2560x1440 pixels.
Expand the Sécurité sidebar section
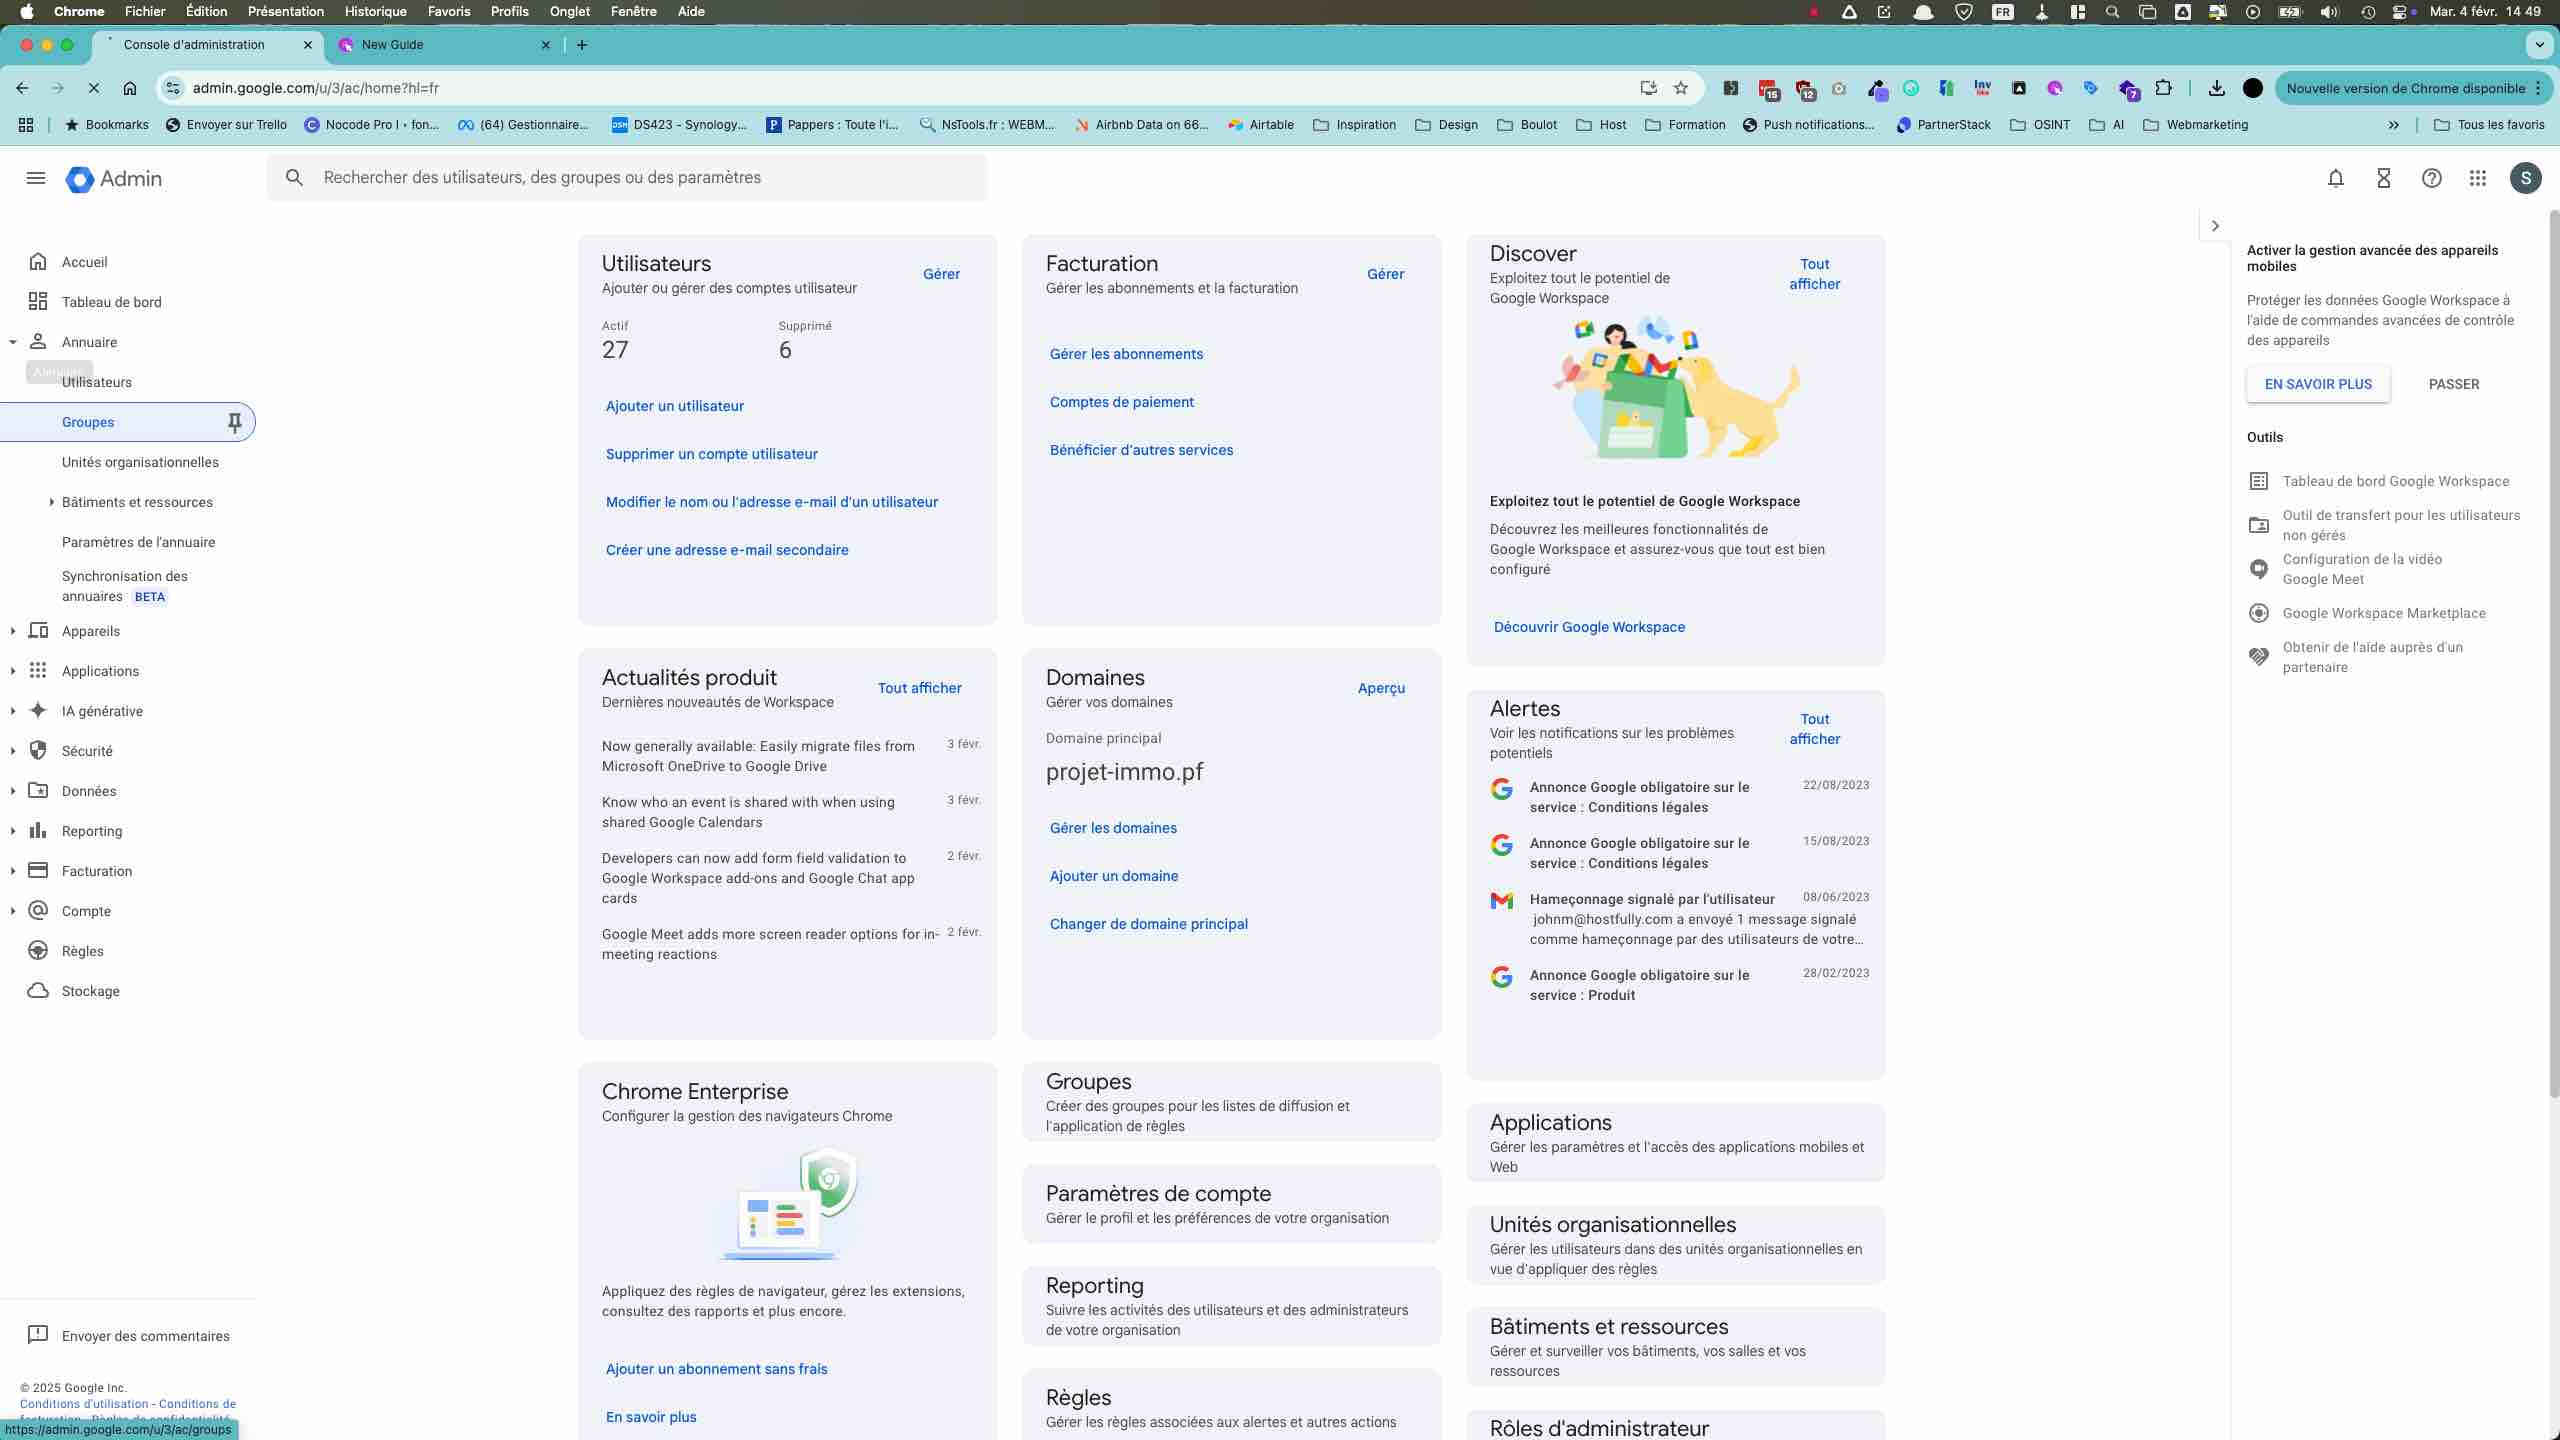[x=13, y=751]
